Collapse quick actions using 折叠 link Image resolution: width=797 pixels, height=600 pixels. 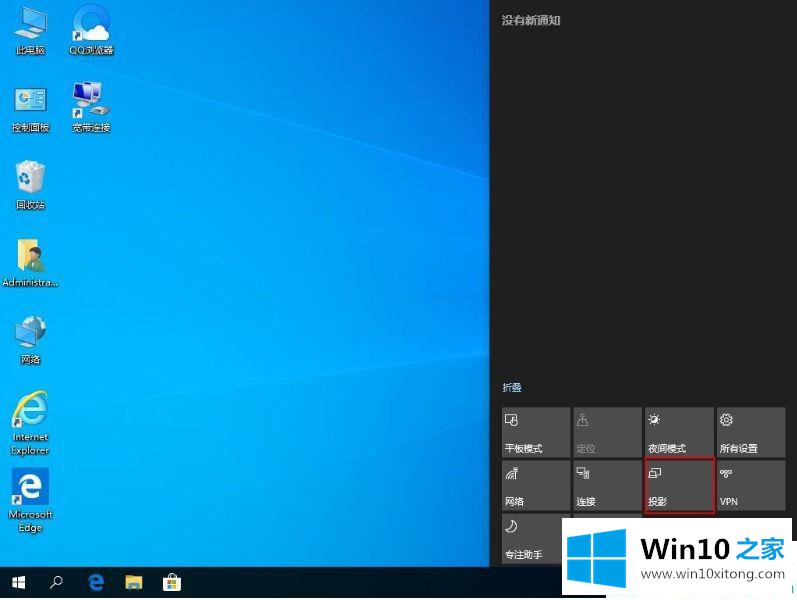[512, 387]
